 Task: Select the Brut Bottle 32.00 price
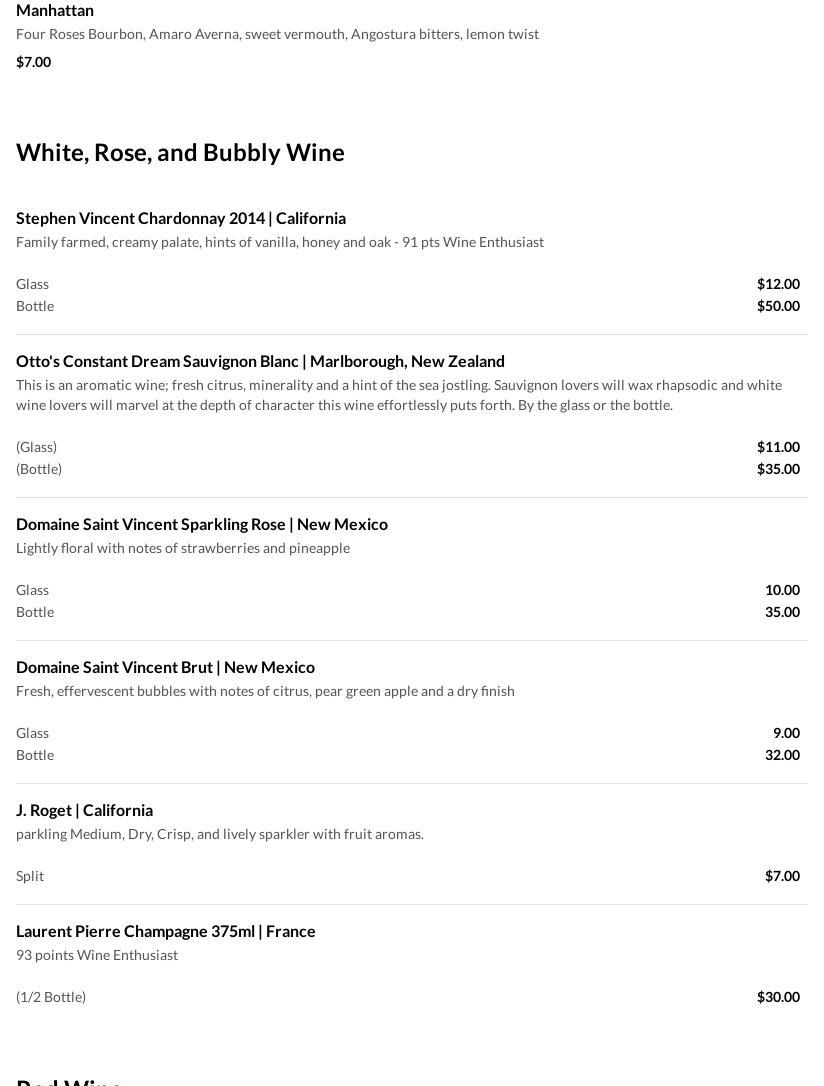(782, 755)
